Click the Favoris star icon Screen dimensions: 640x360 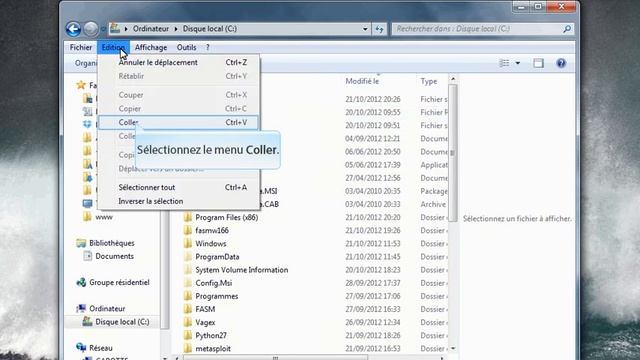point(81,85)
